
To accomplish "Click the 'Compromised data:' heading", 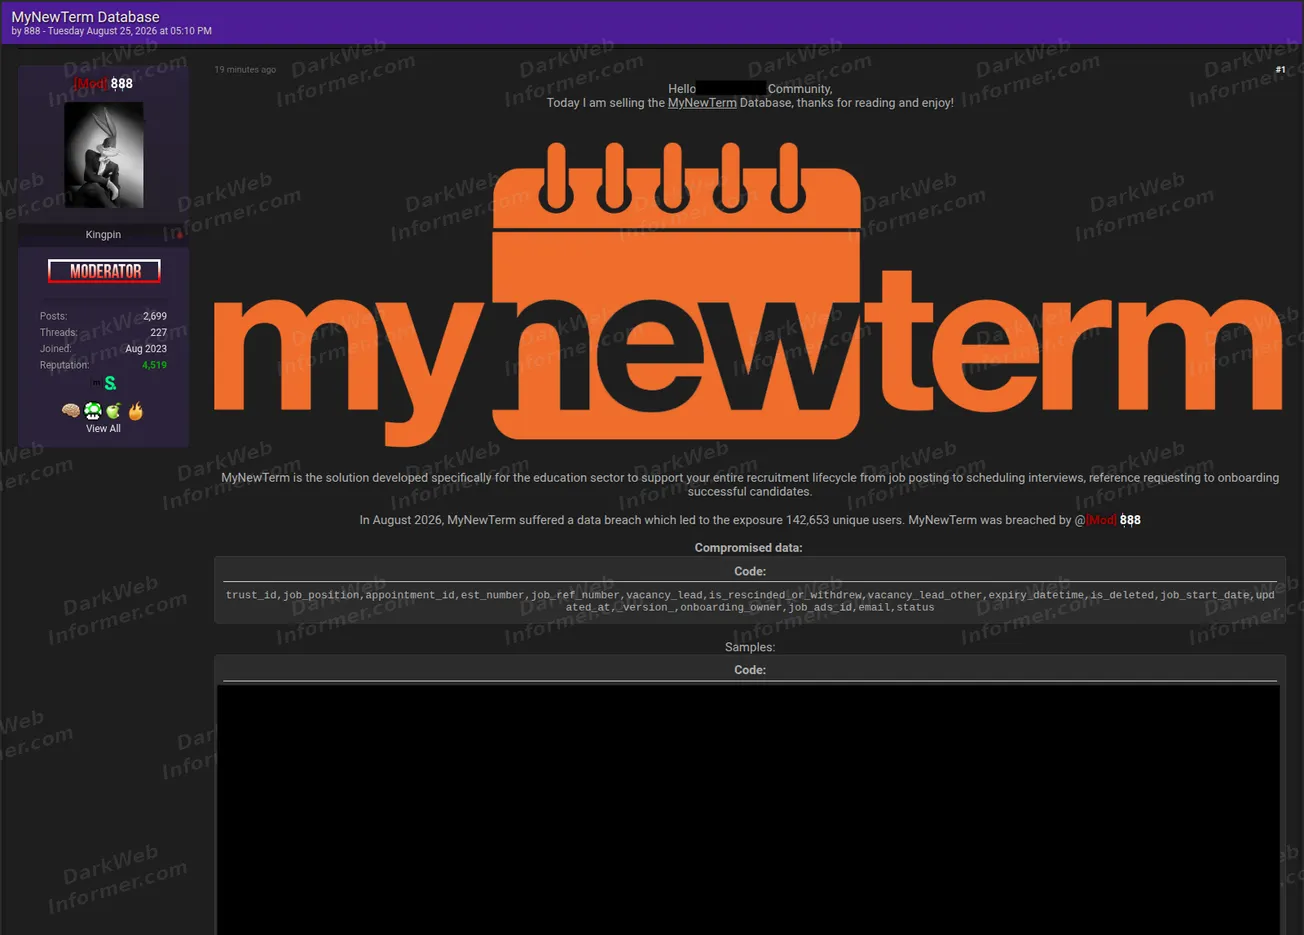I will pyautogui.click(x=748, y=548).
